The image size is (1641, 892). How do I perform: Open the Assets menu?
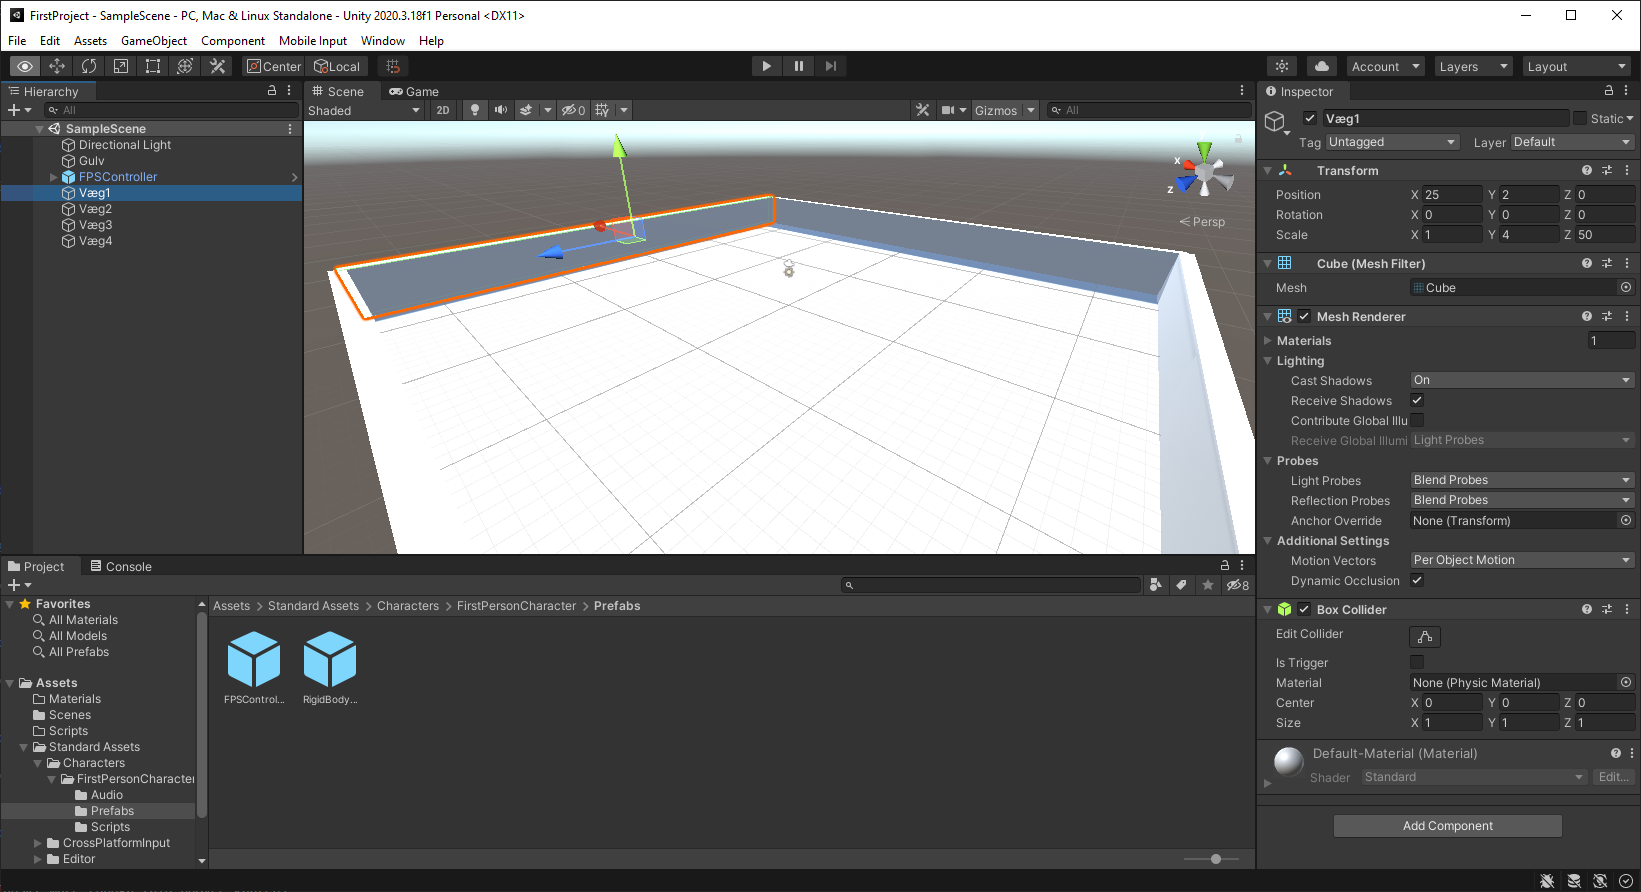pyautogui.click(x=90, y=41)
